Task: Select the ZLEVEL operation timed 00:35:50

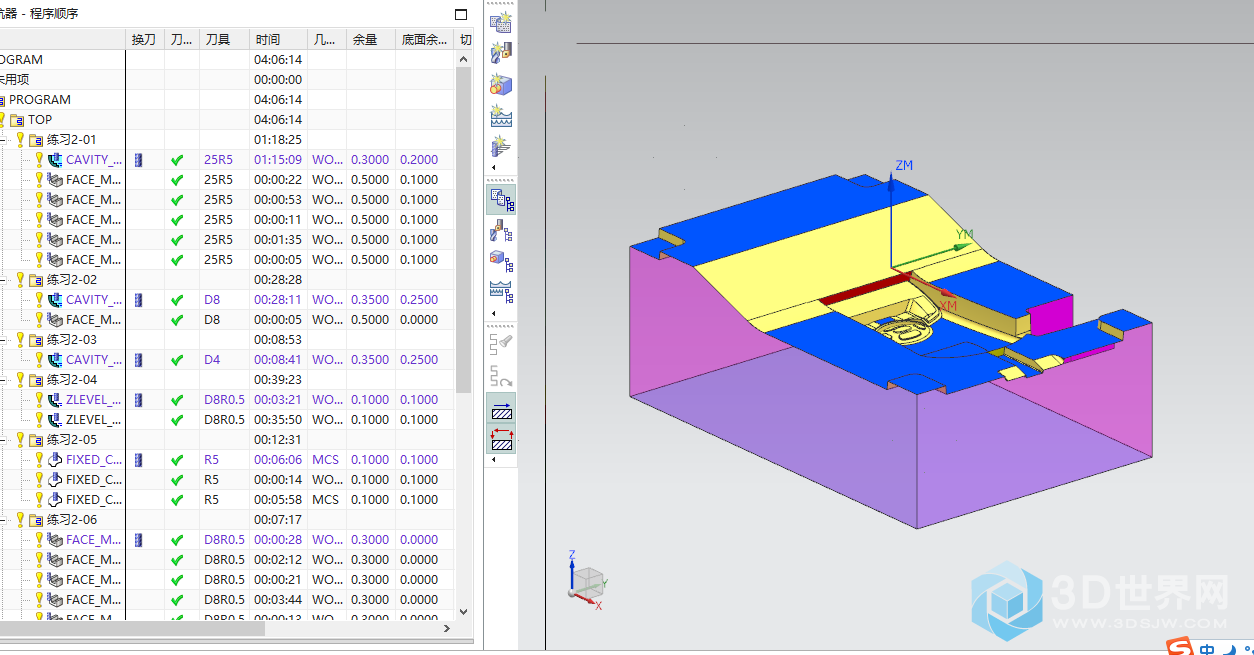Action: (94, 419)
